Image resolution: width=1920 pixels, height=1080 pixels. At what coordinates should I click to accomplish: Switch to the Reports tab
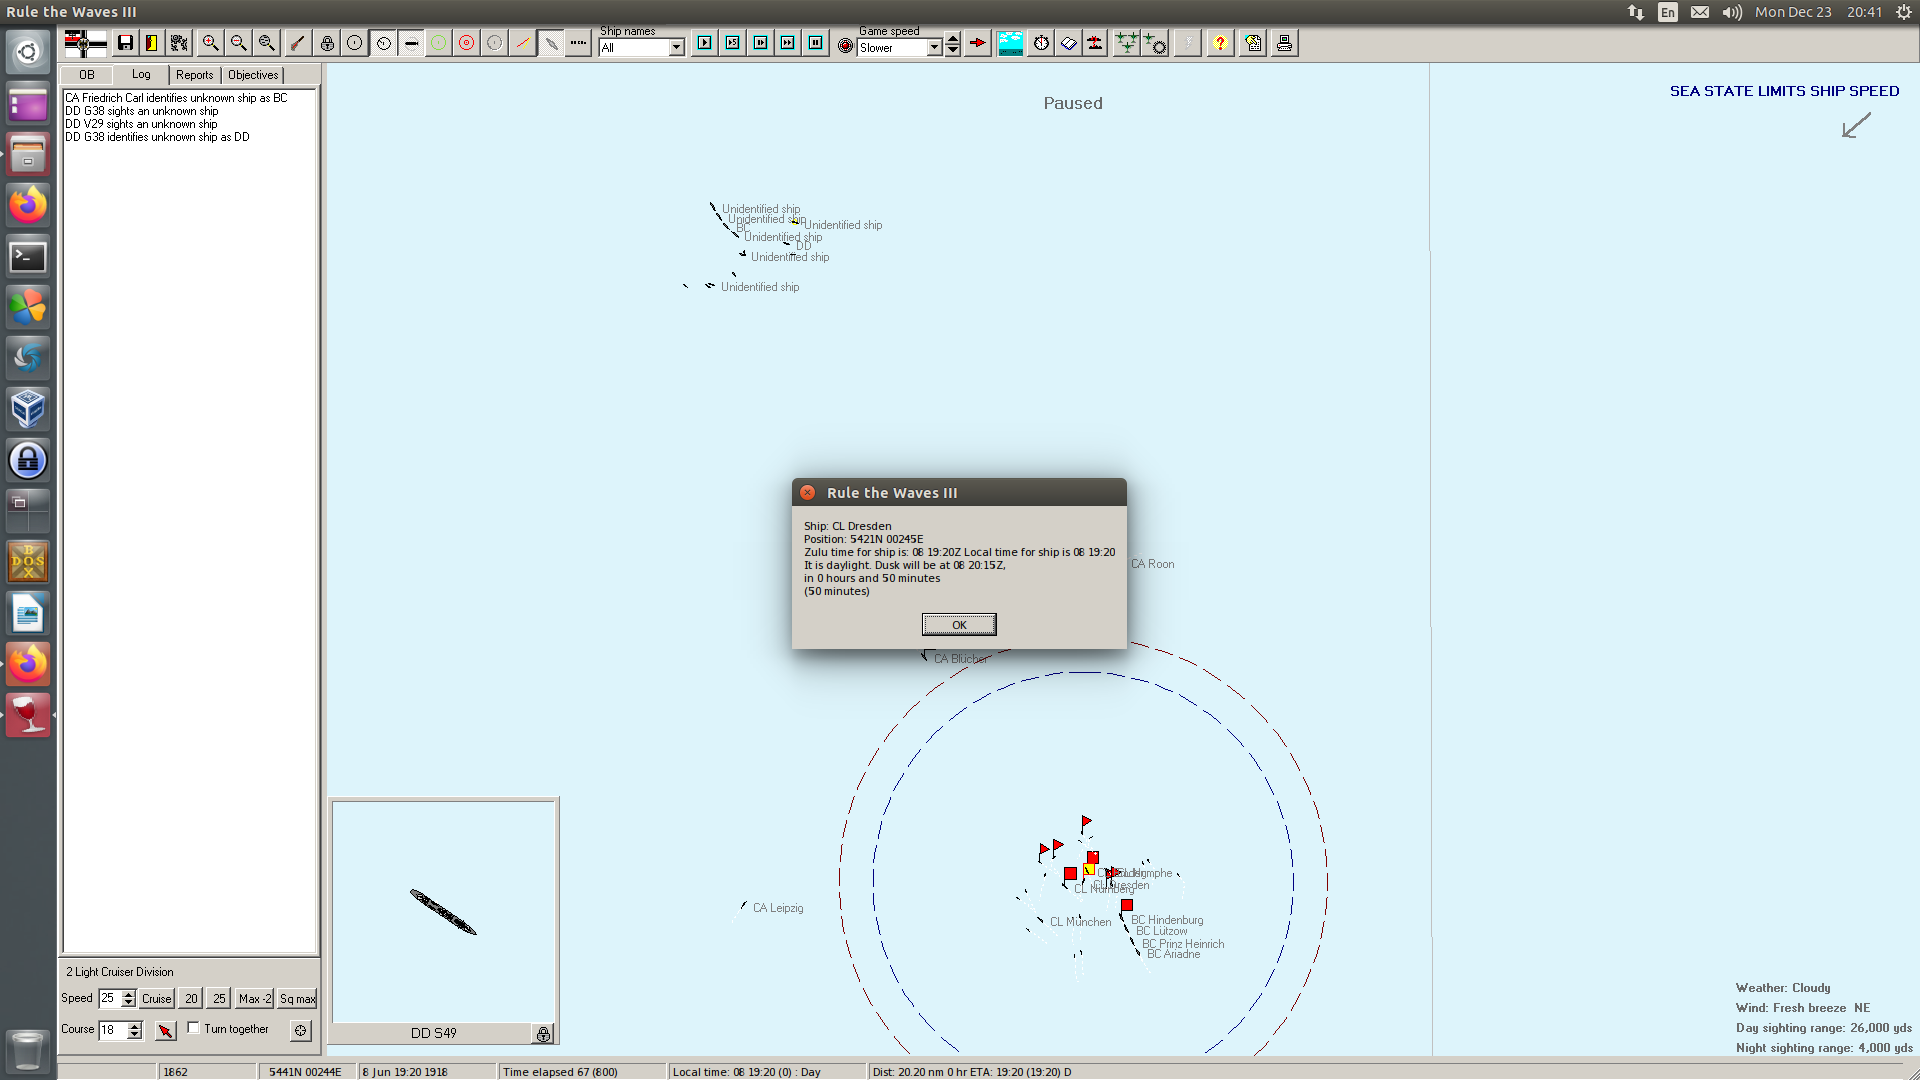point(194,75)
